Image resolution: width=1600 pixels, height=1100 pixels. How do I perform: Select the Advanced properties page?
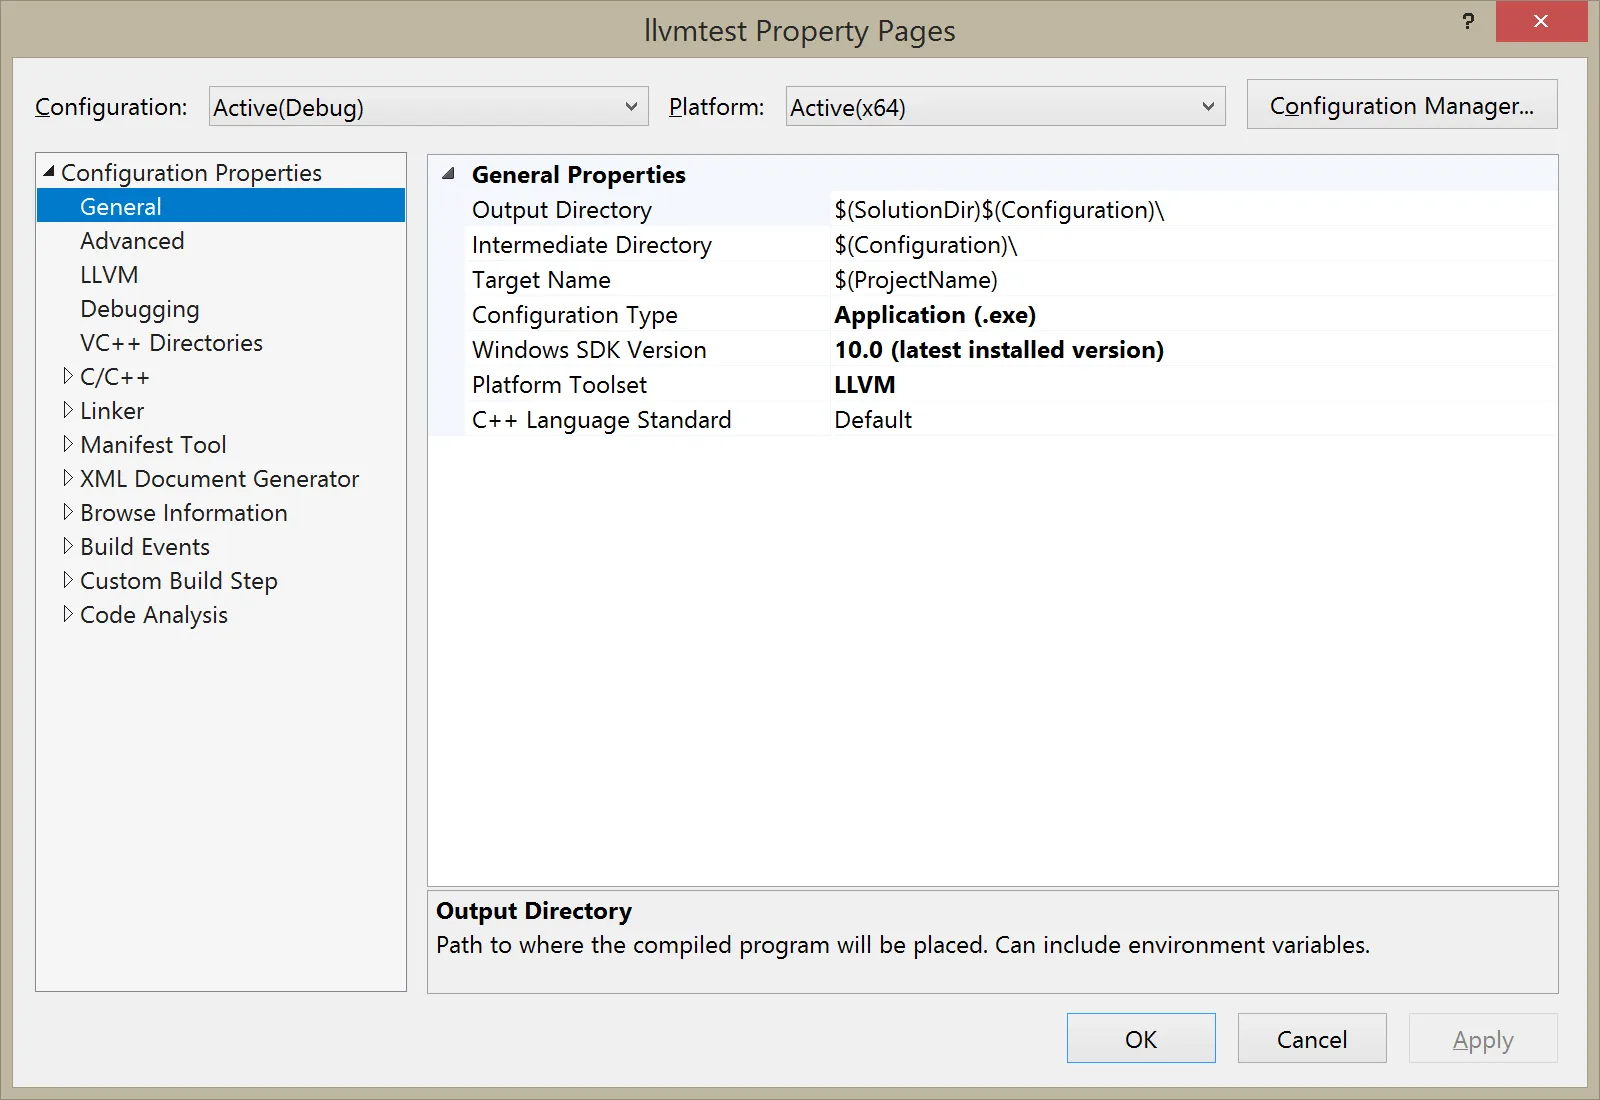click(132, 241)
